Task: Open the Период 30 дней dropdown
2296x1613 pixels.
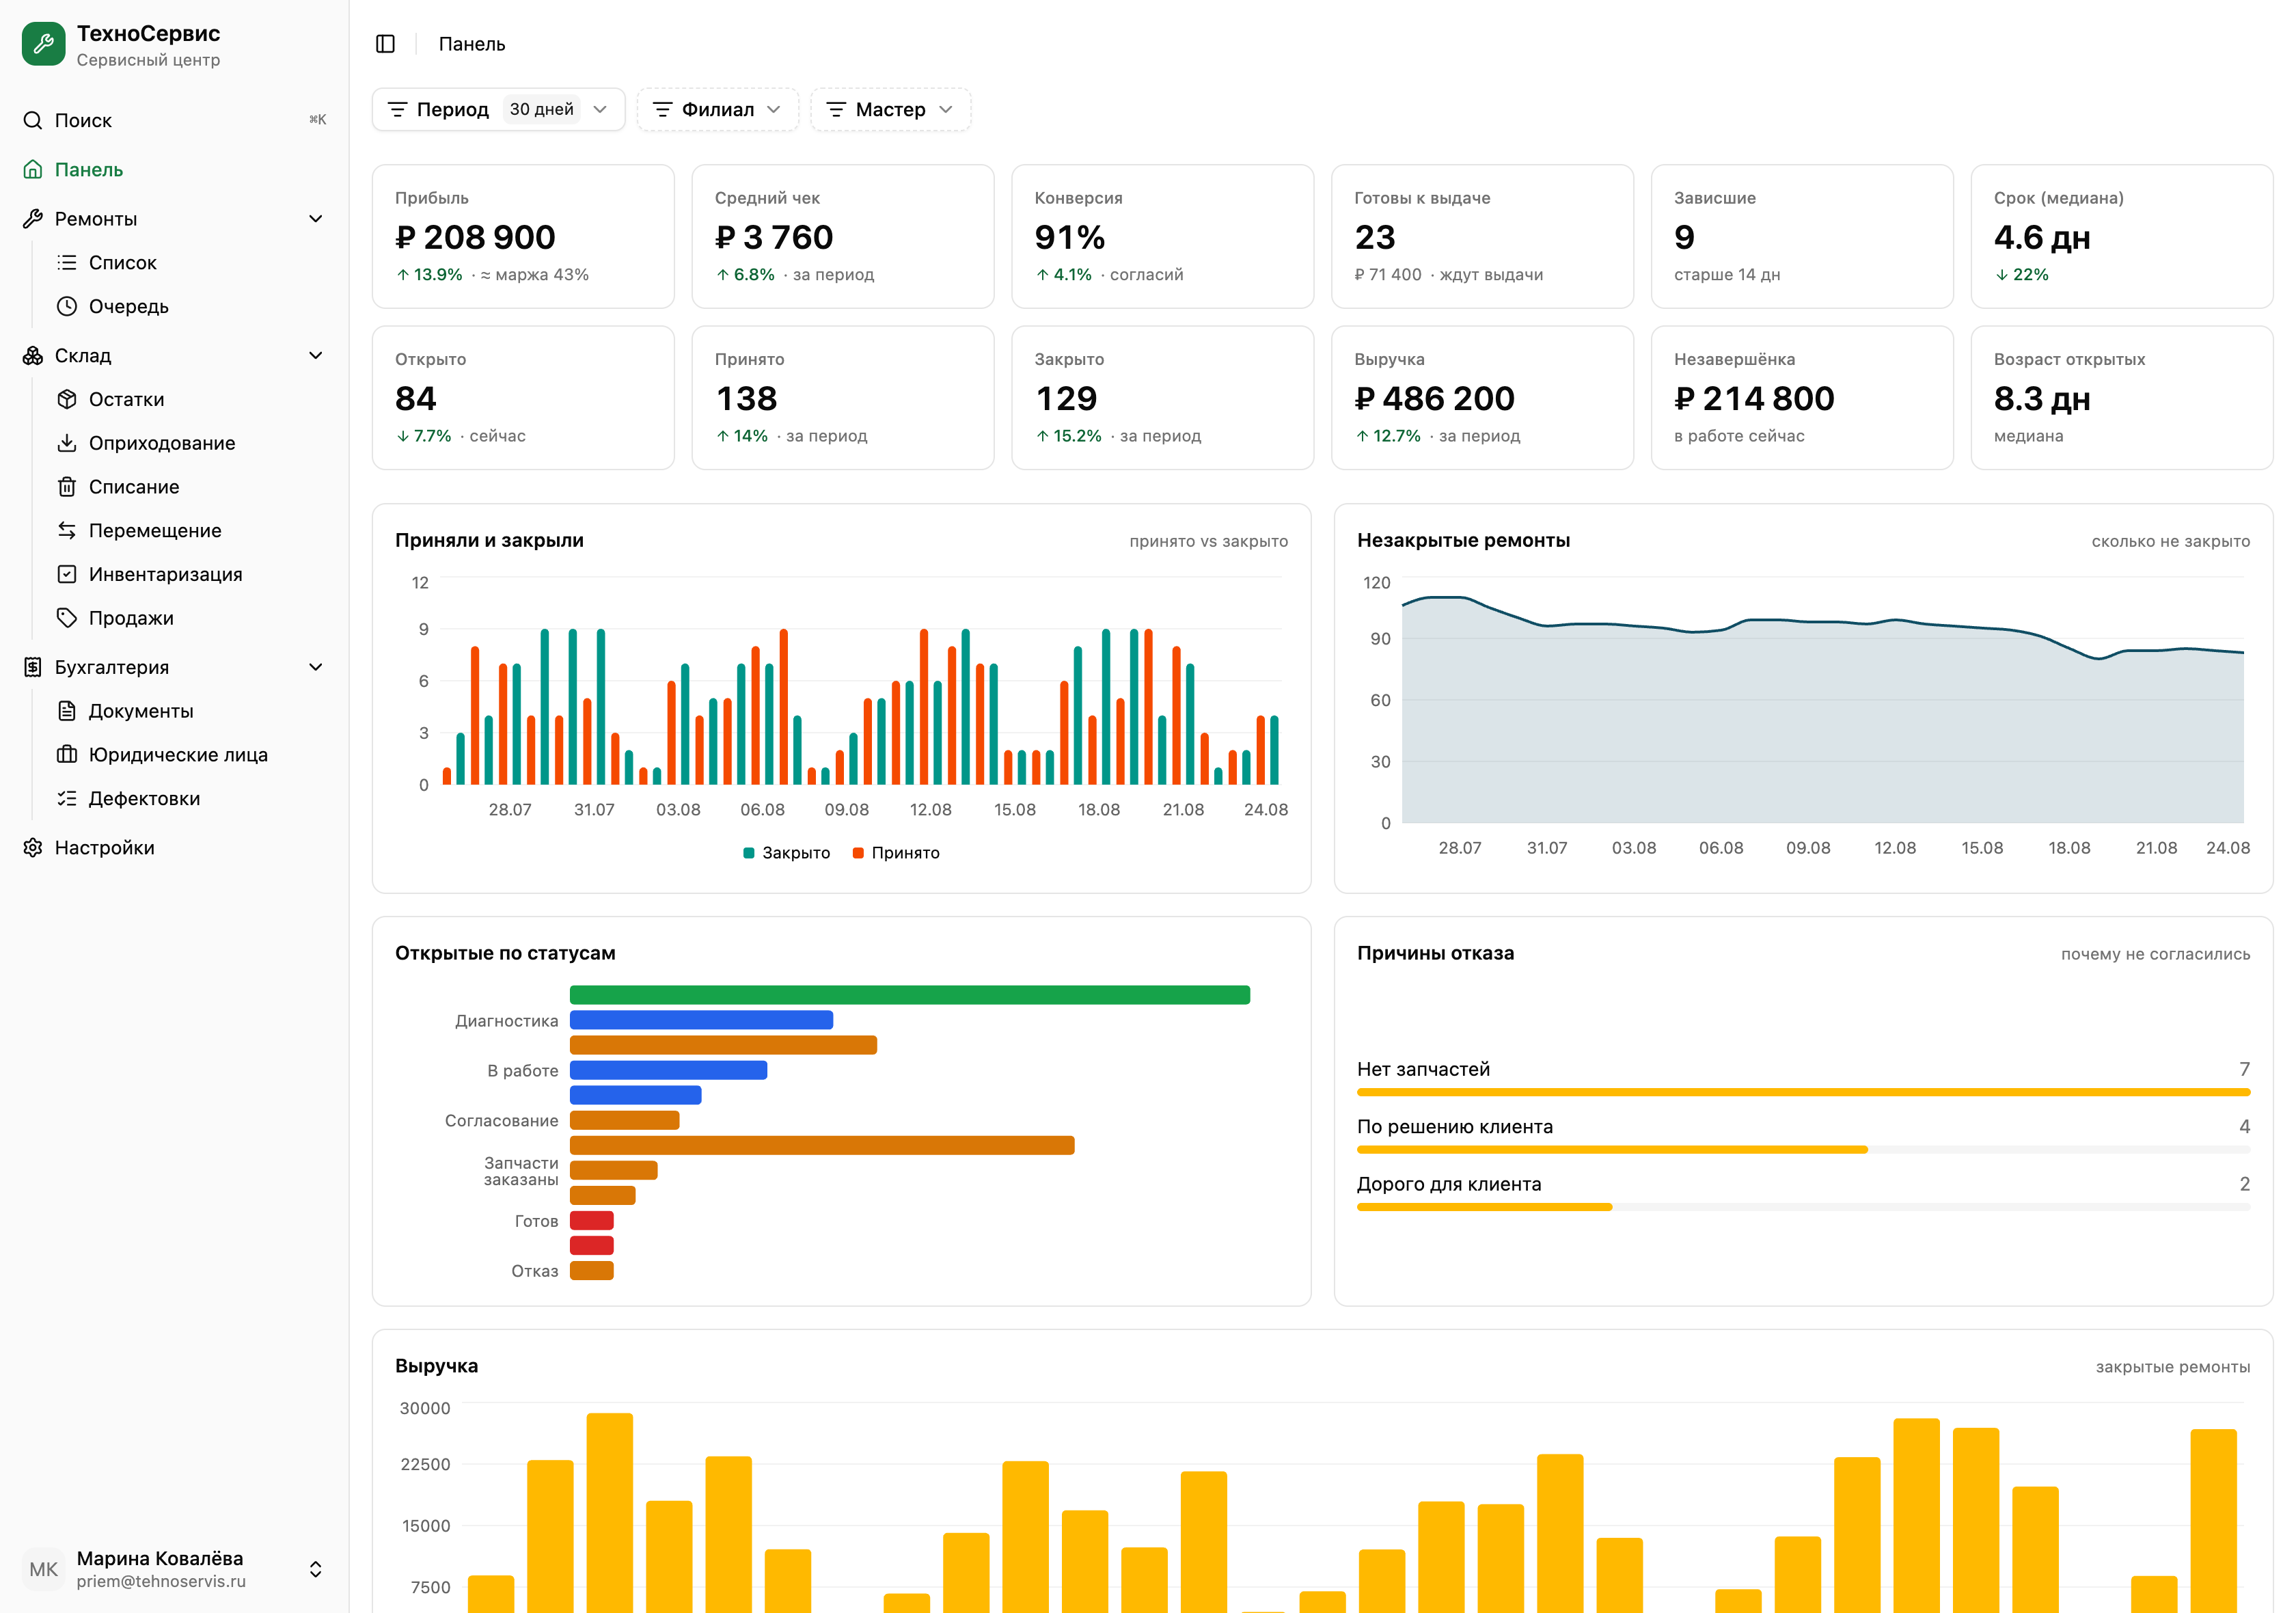Action: point(498,109)
